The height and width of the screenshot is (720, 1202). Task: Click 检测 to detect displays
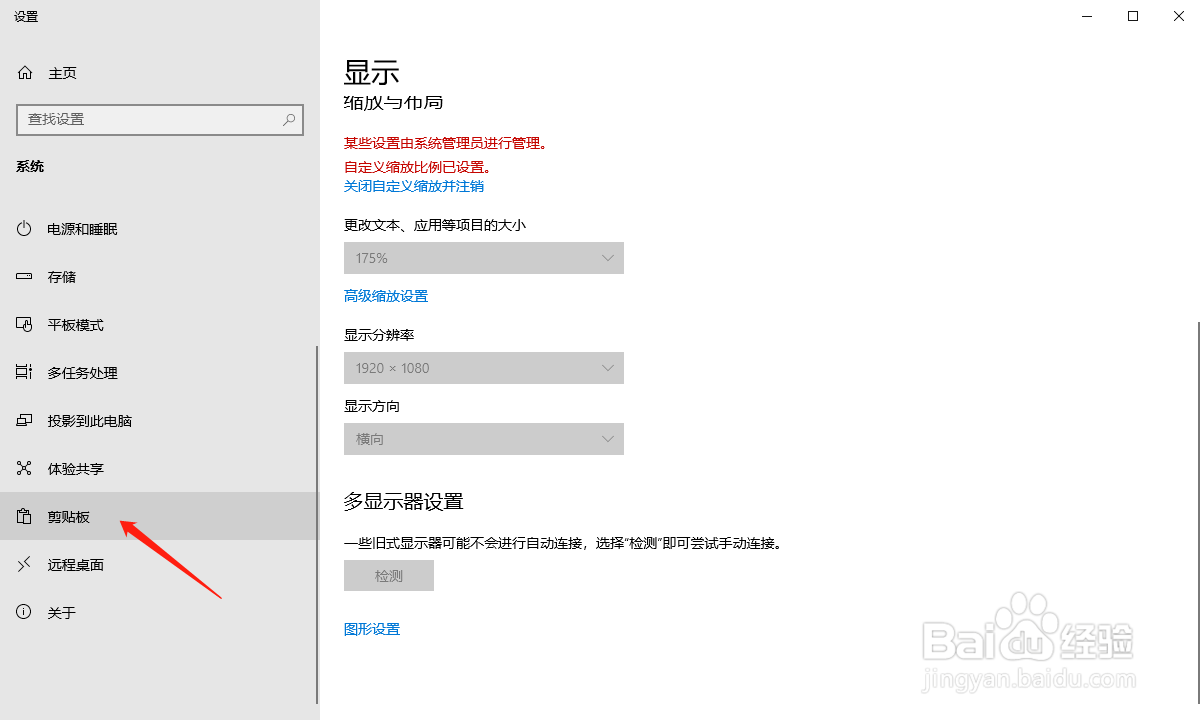click(x=388, y=575)
